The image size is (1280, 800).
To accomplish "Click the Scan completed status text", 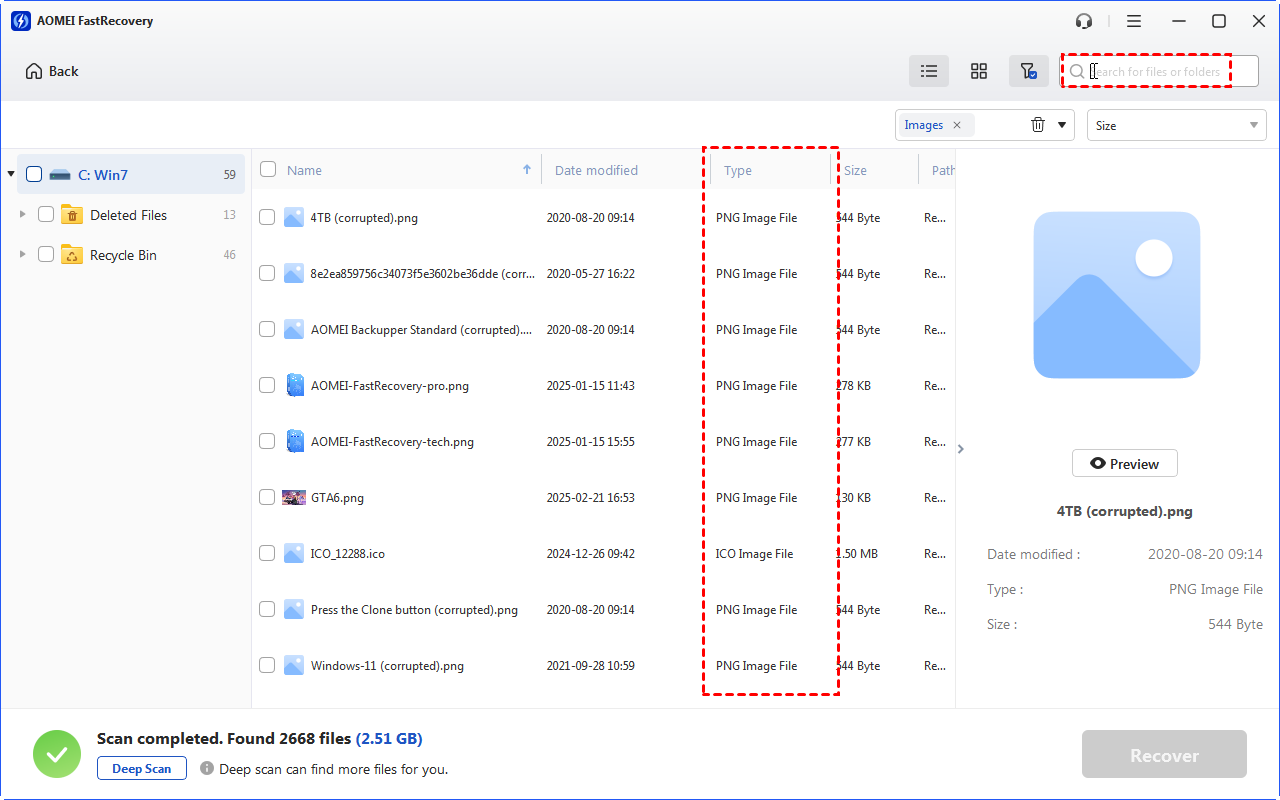I will 260,739.
